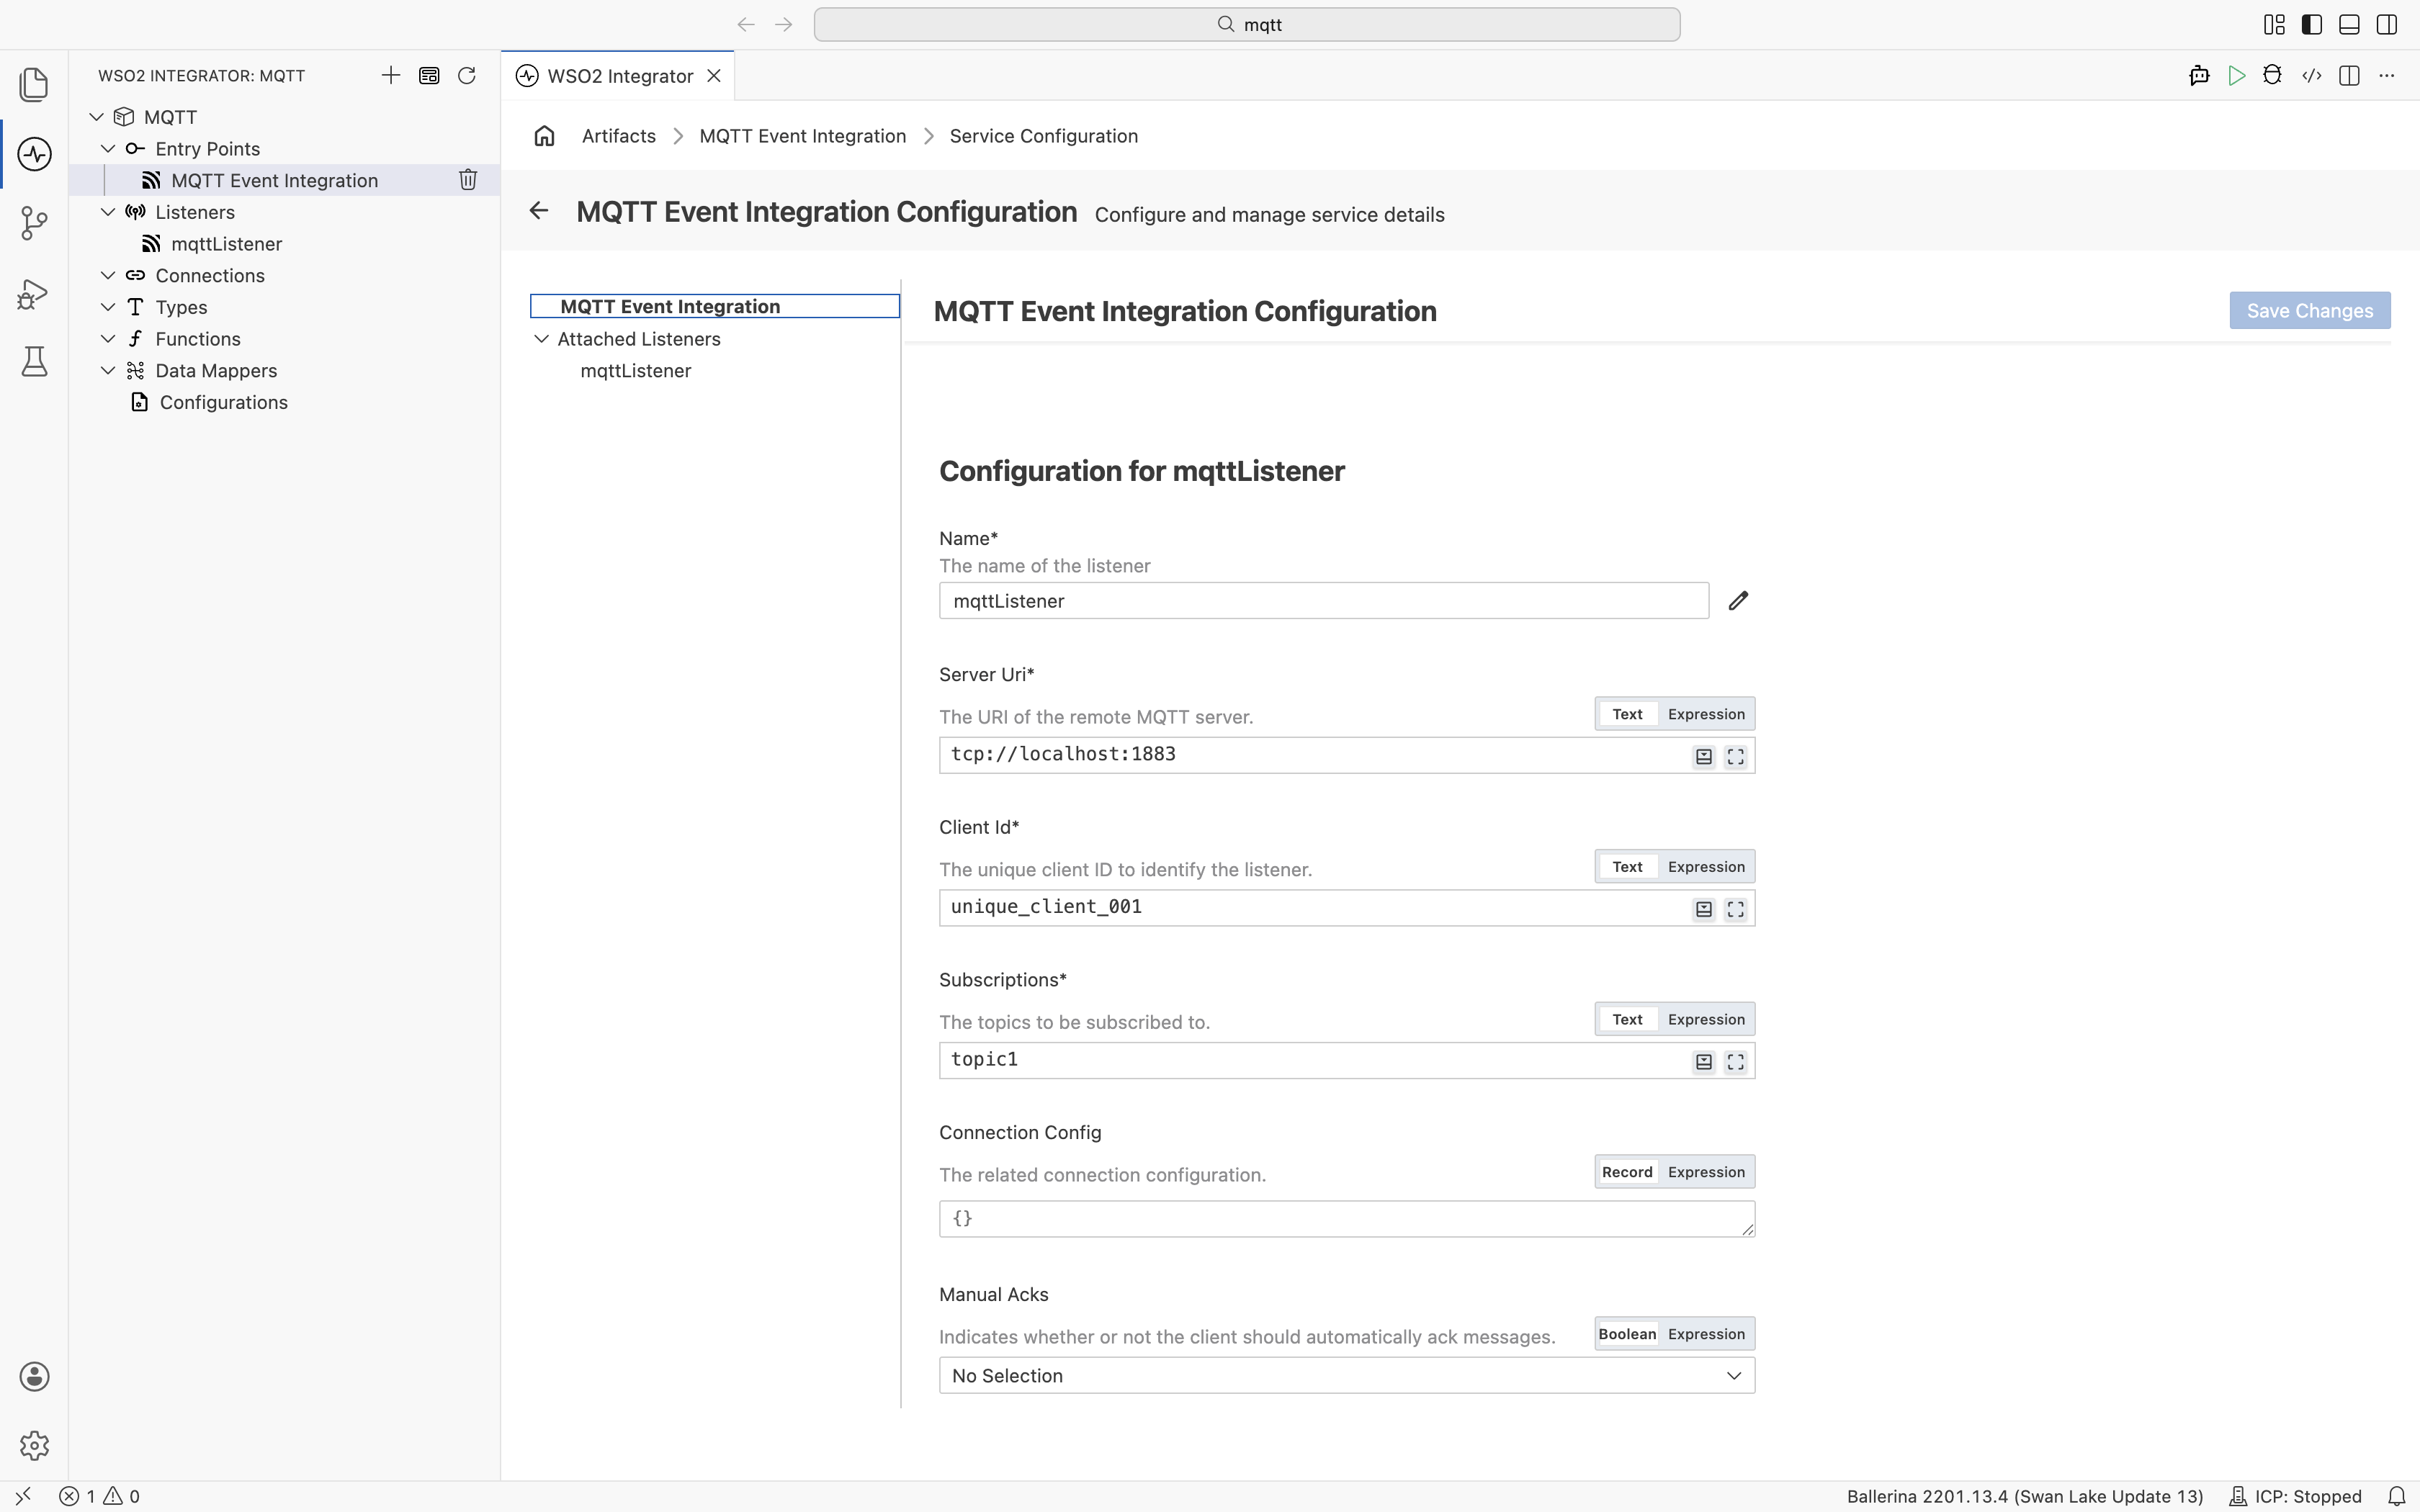Open the Explorer files icon in activity bar
2420x1512 pixels.
point(34,84)
